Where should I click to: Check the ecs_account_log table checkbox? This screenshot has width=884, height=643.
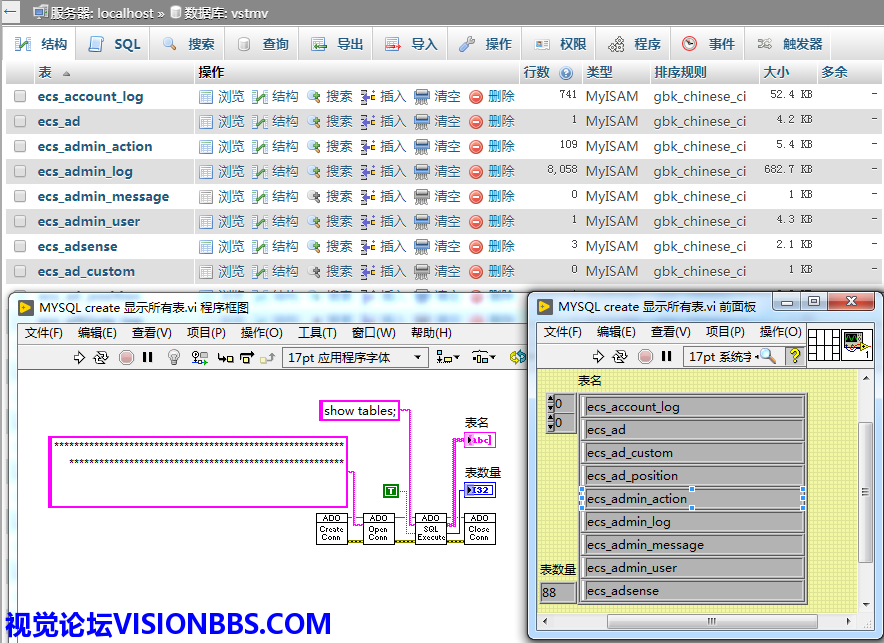pos(20,96)
